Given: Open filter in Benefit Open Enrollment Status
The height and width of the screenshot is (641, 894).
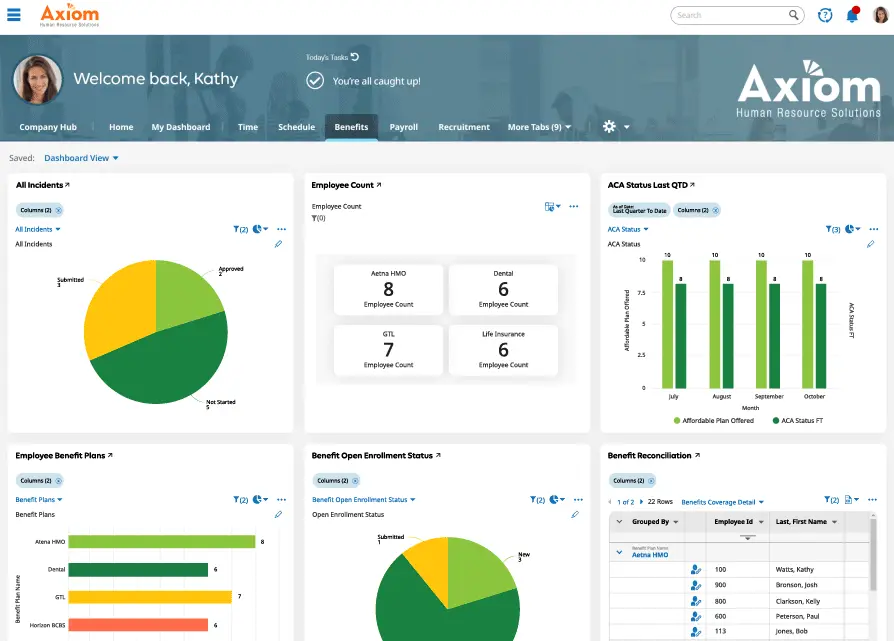Looking at the screenshot, I should [537, 500].
